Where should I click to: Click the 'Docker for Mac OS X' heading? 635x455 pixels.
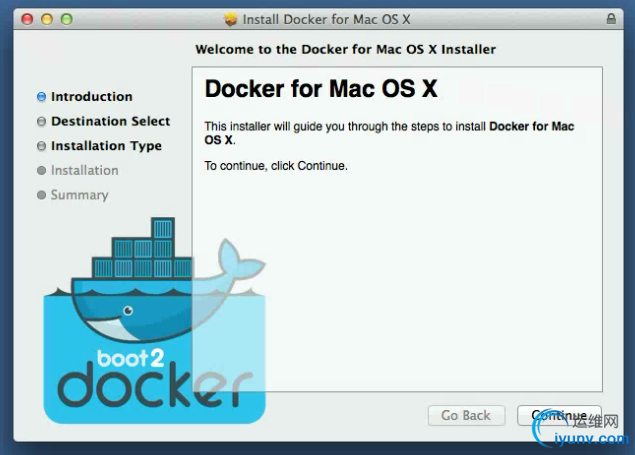coord(321,89)
